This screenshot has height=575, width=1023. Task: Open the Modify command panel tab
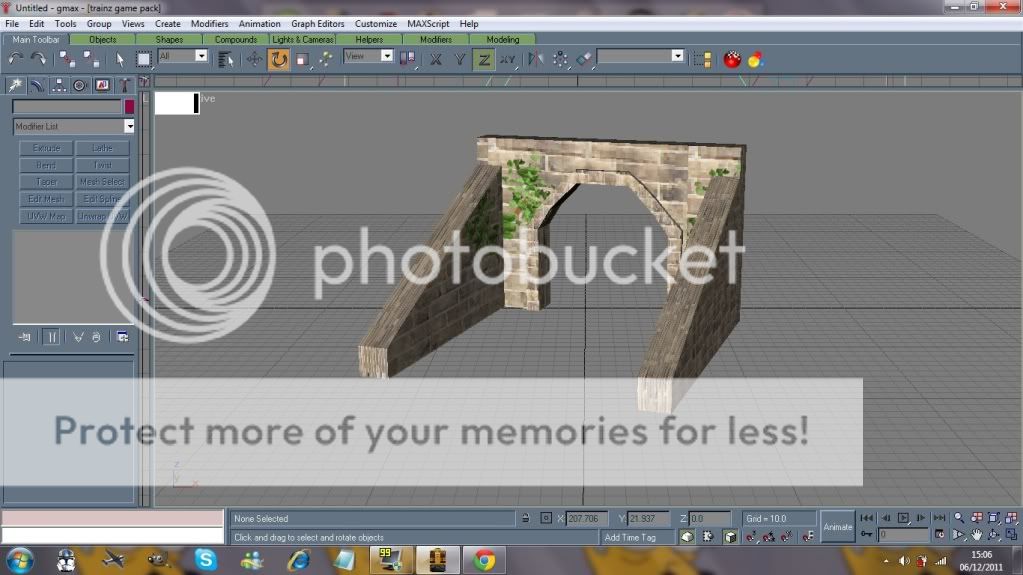coord(37,85)
